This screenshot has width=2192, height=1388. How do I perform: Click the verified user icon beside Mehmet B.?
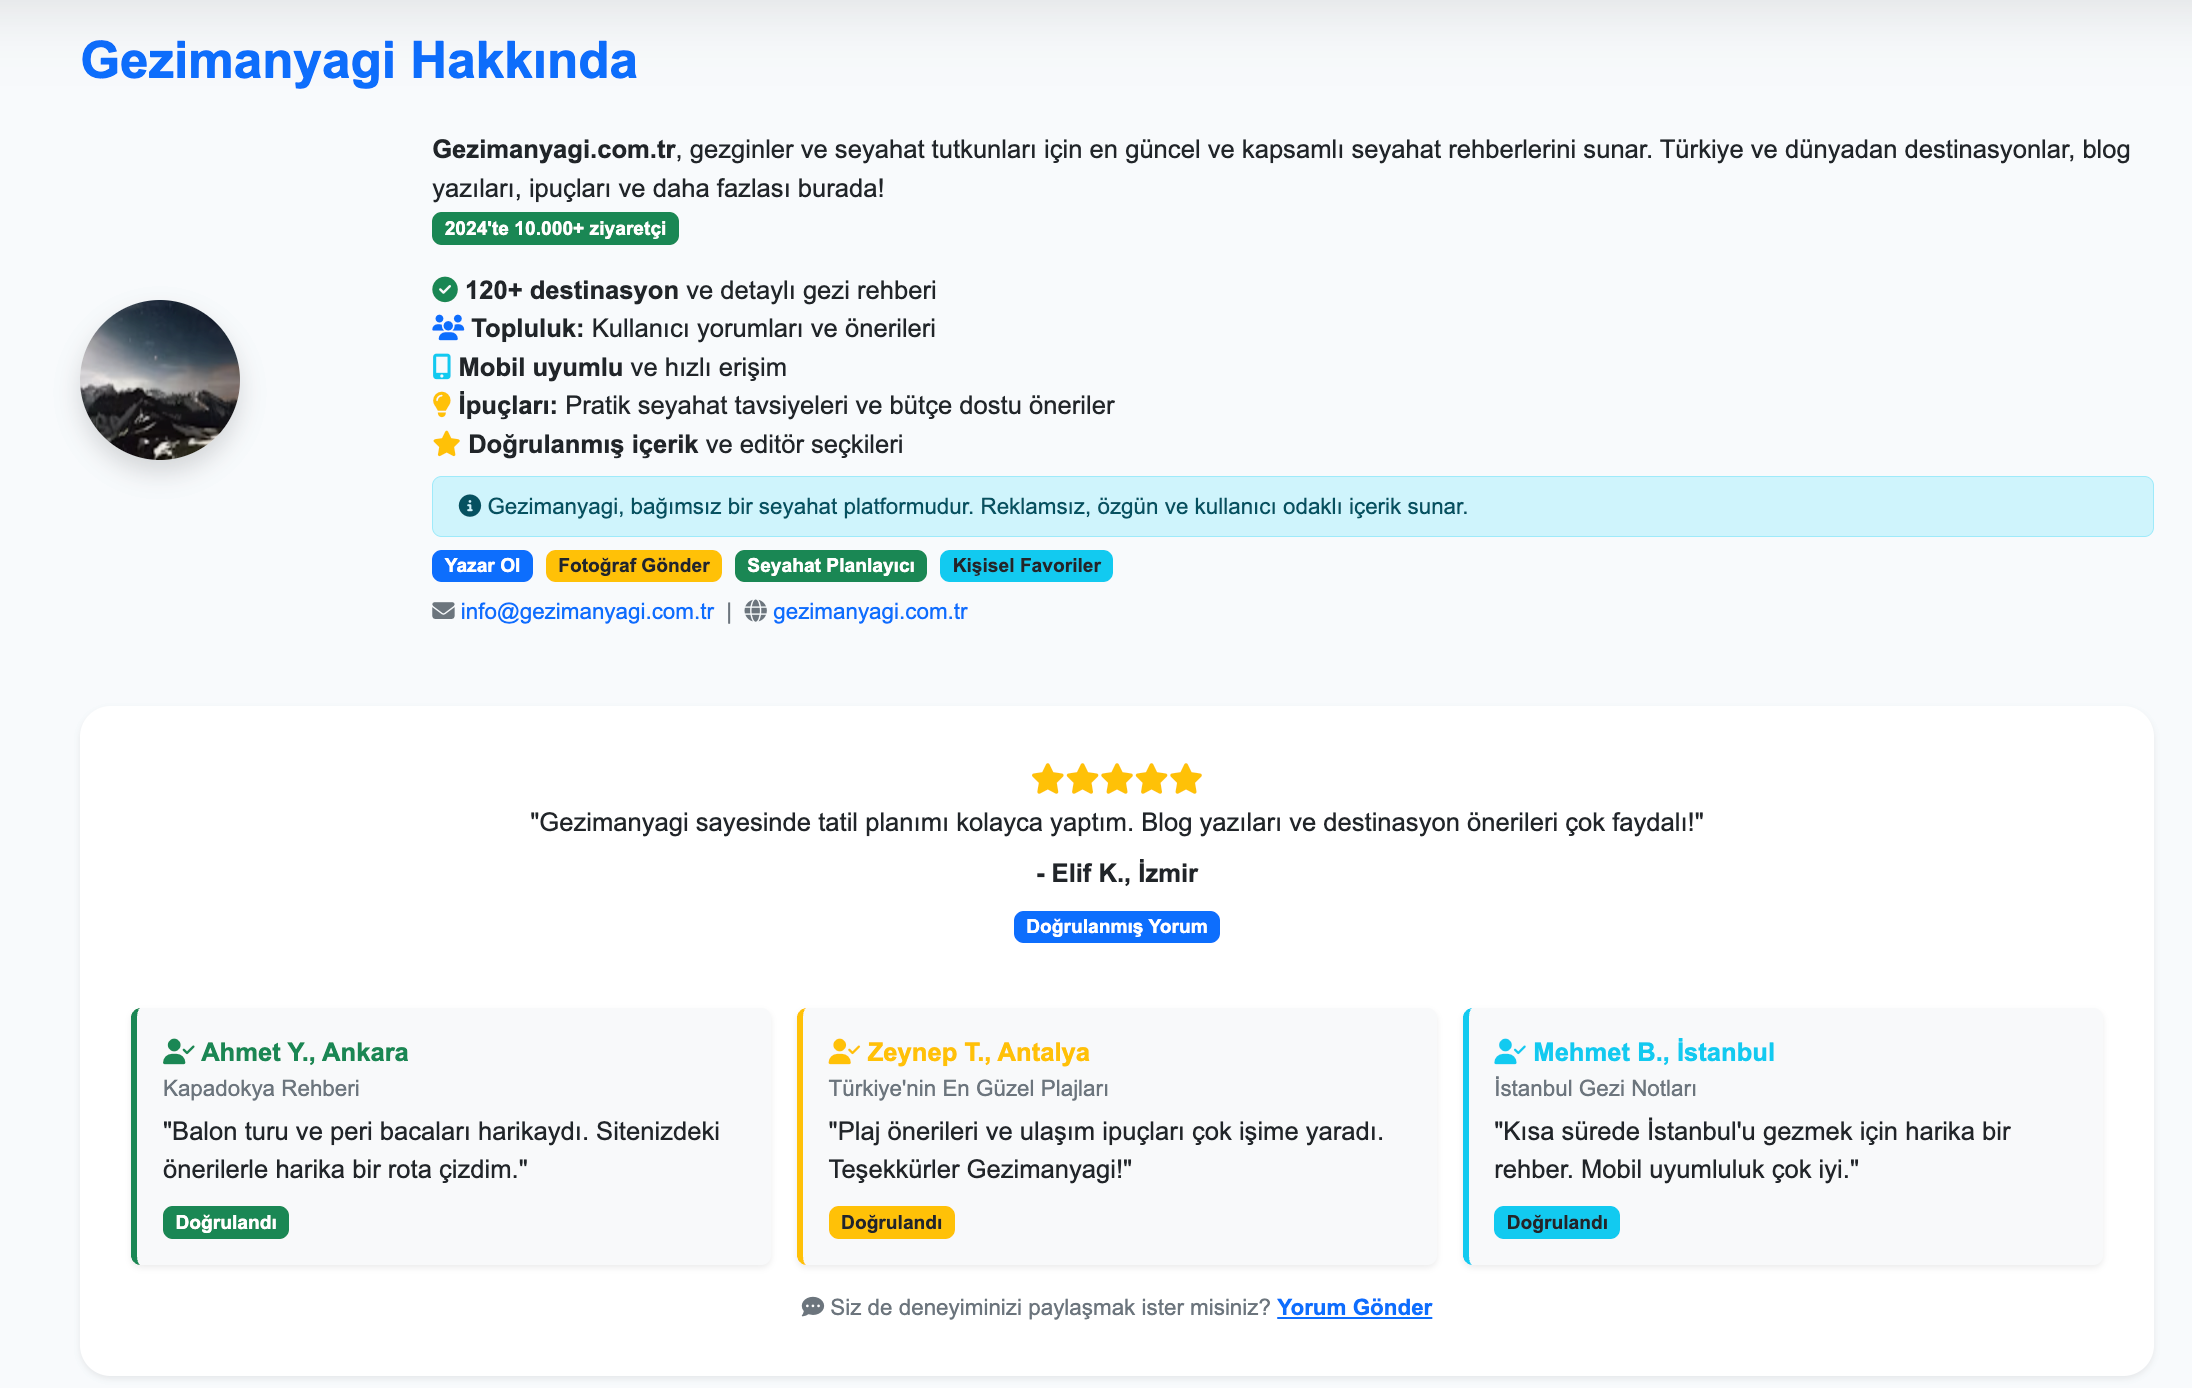[1510, 1052]
